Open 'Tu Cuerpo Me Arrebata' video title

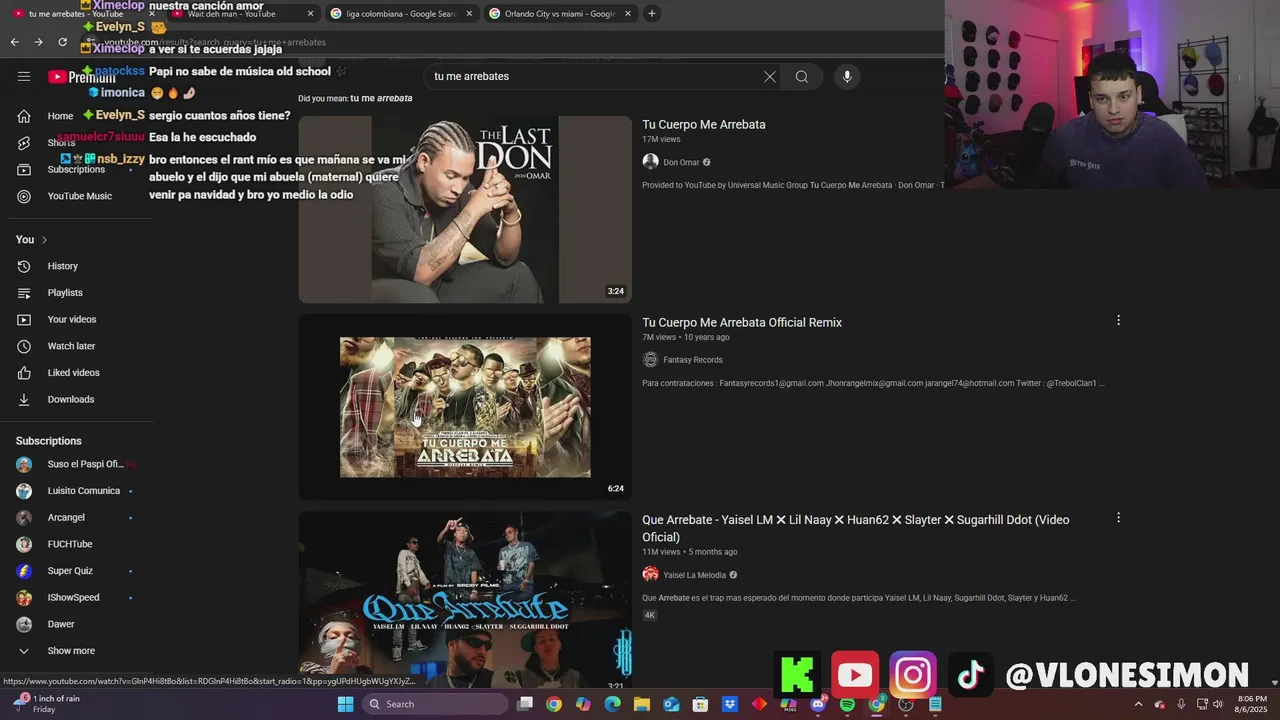click(704, 125)
